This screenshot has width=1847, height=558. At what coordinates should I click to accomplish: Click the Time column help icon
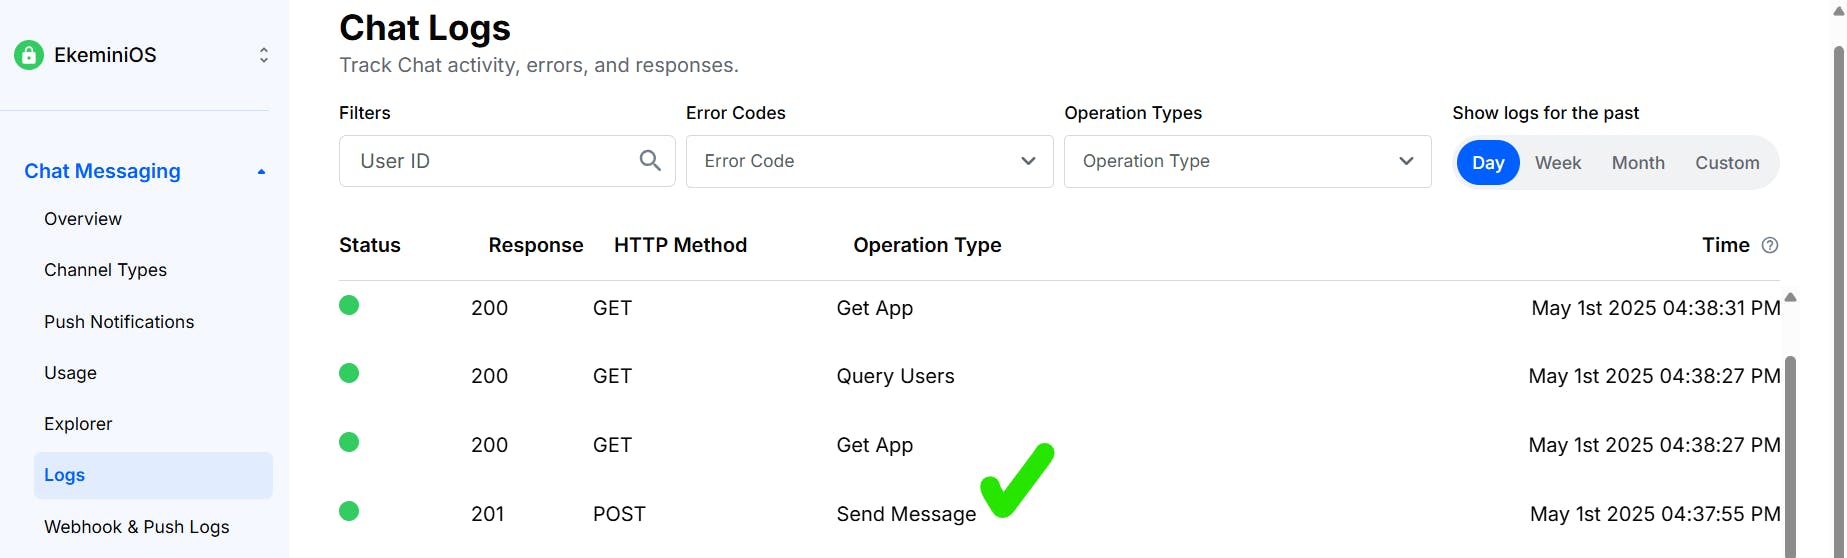pos(1770,245)
